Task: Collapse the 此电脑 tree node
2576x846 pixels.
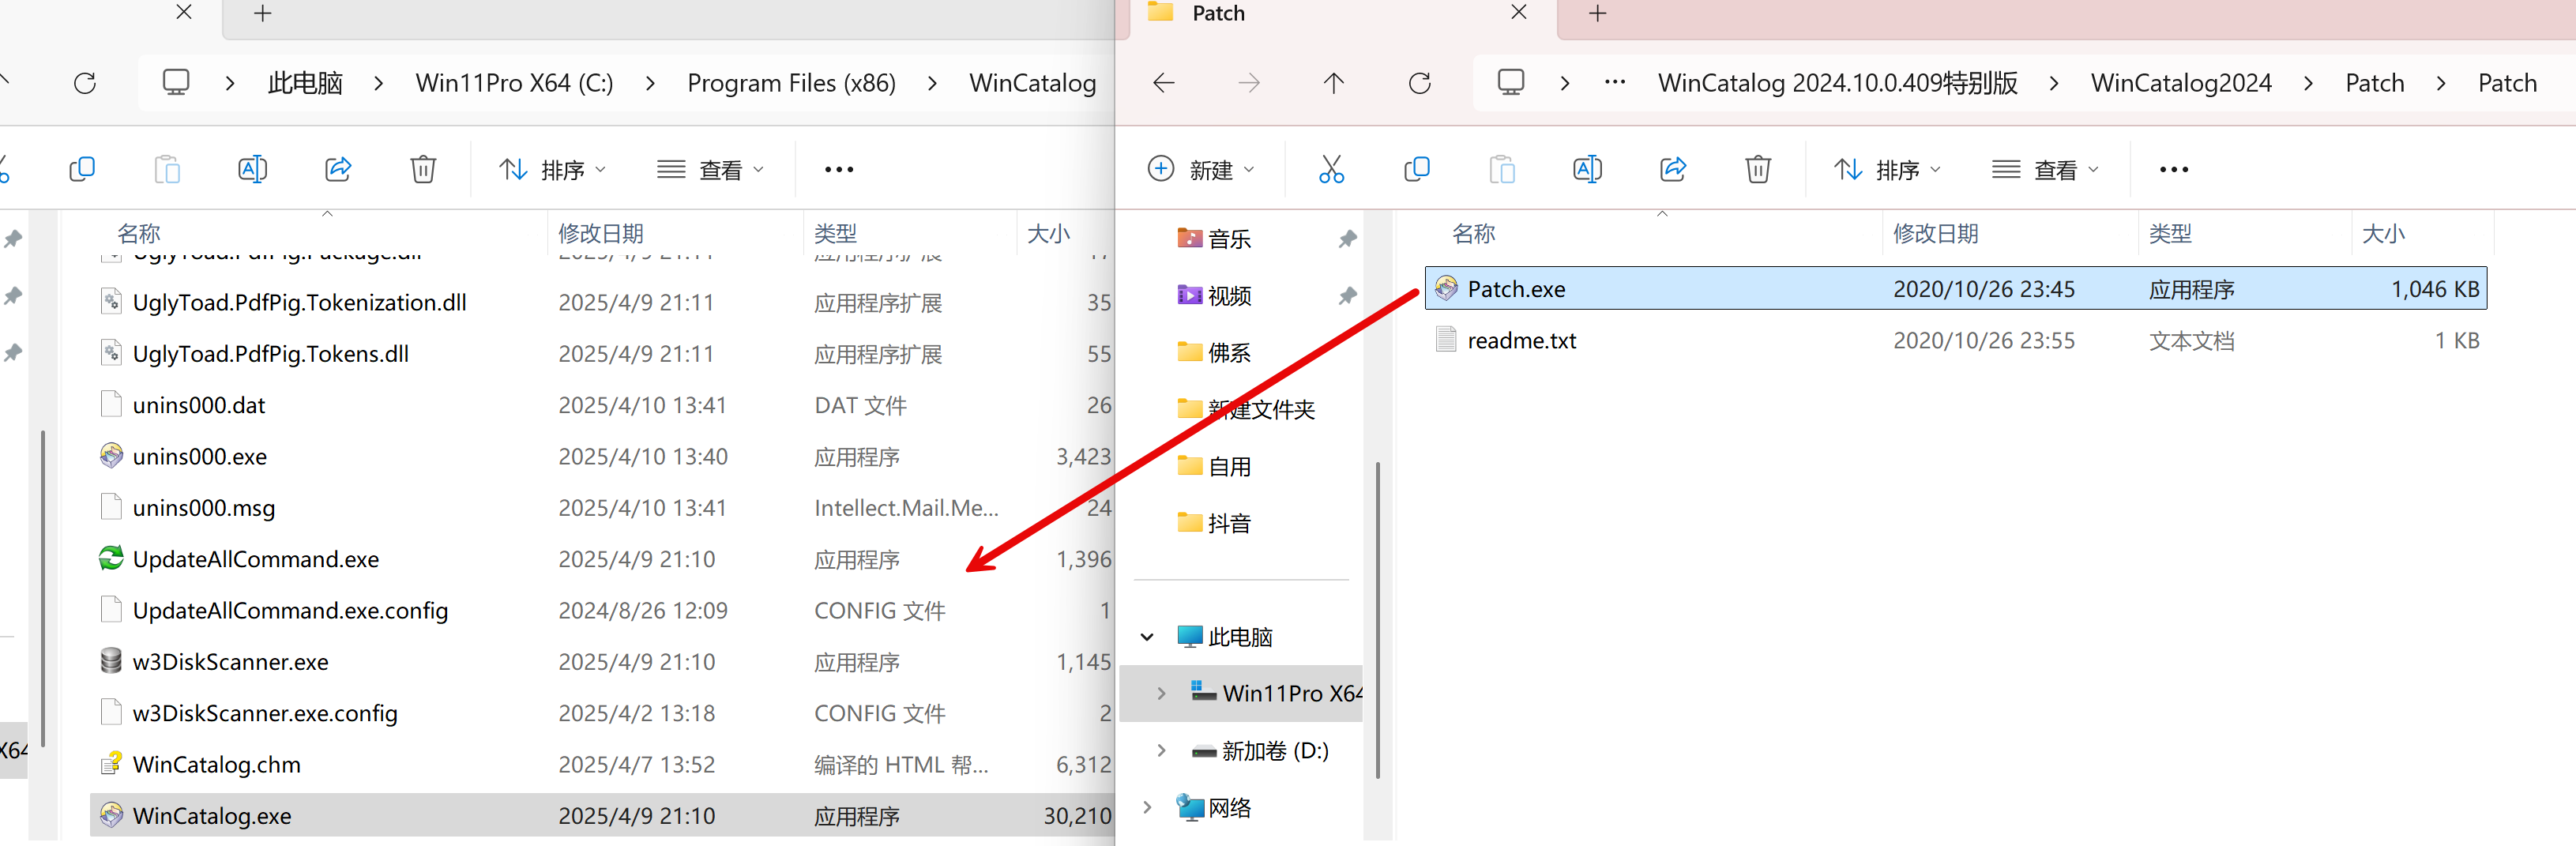Action: (1147, 637)
